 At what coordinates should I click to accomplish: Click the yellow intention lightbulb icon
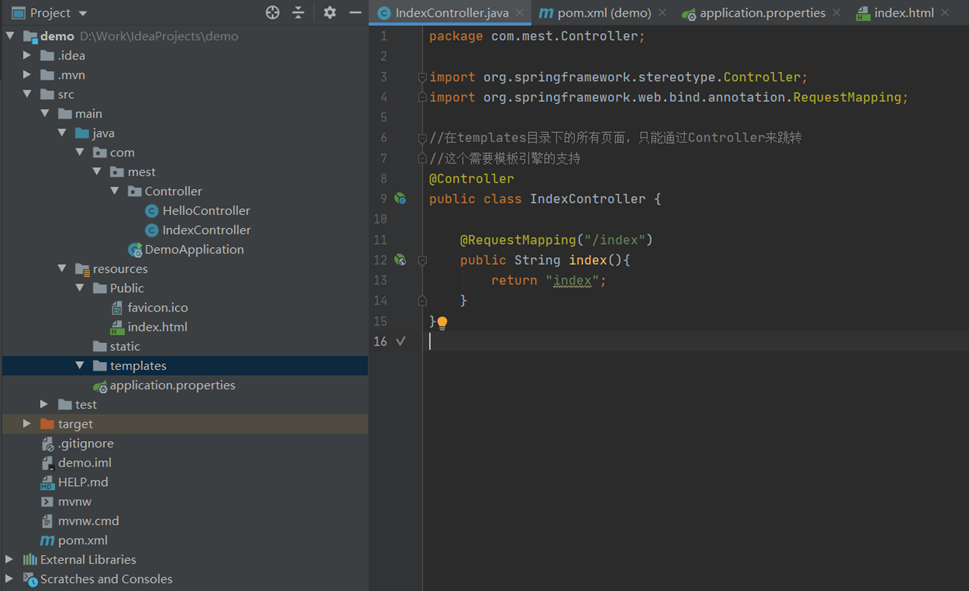[x=442, y=322]
